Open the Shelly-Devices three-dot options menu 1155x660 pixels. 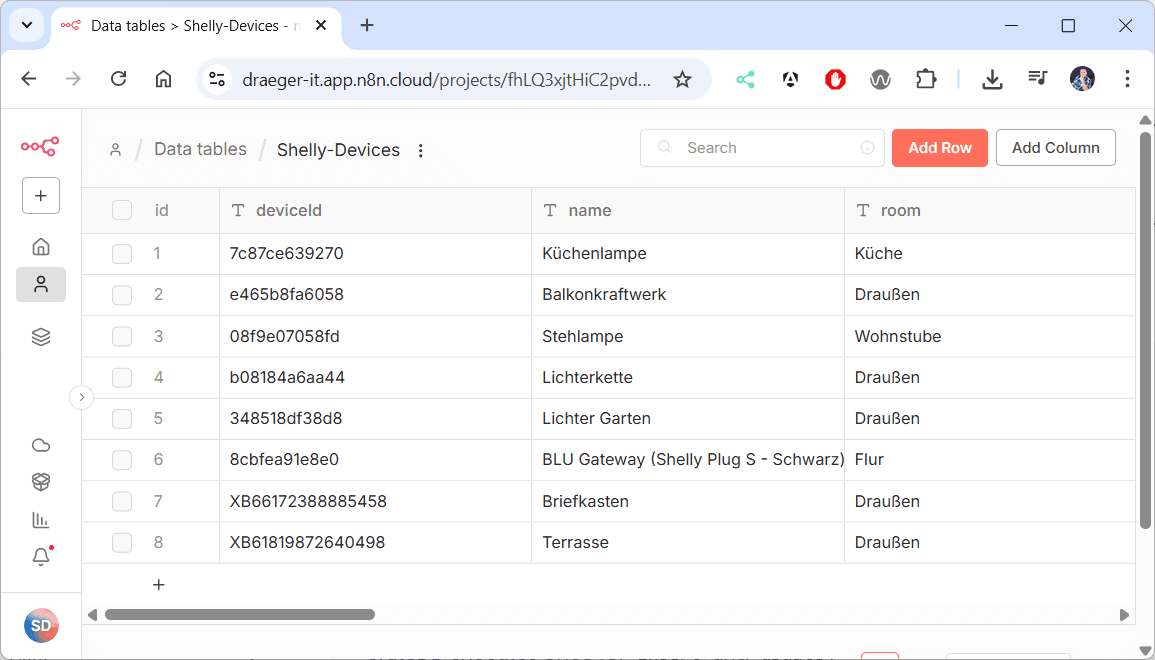click(x=420, y=150)
